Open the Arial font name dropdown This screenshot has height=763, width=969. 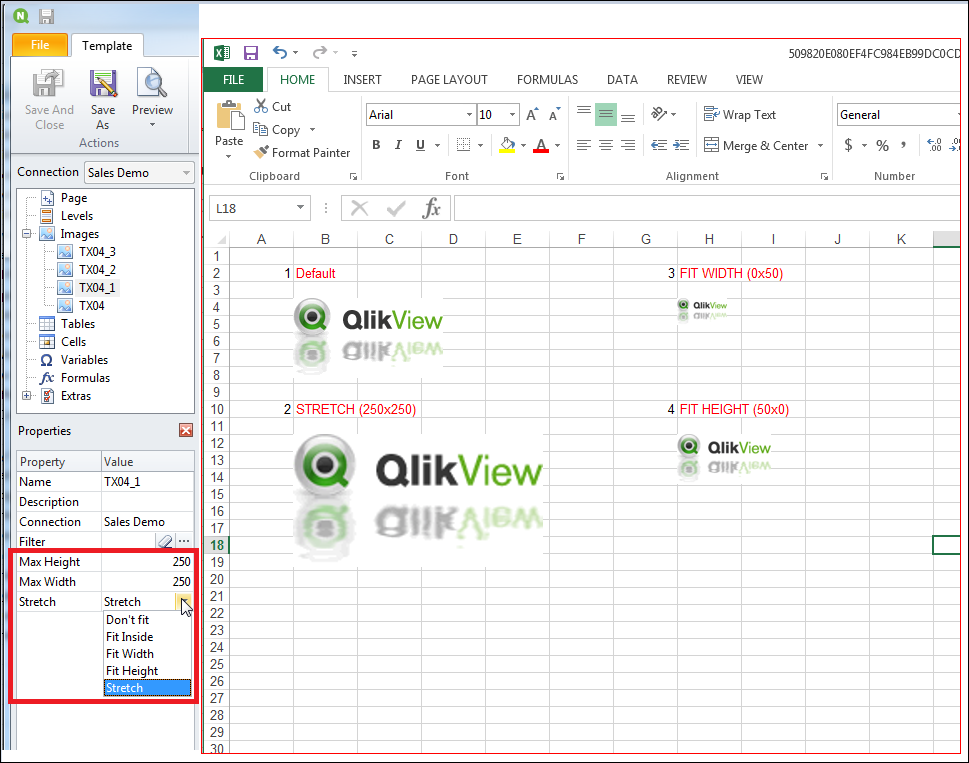coord(469,115)
